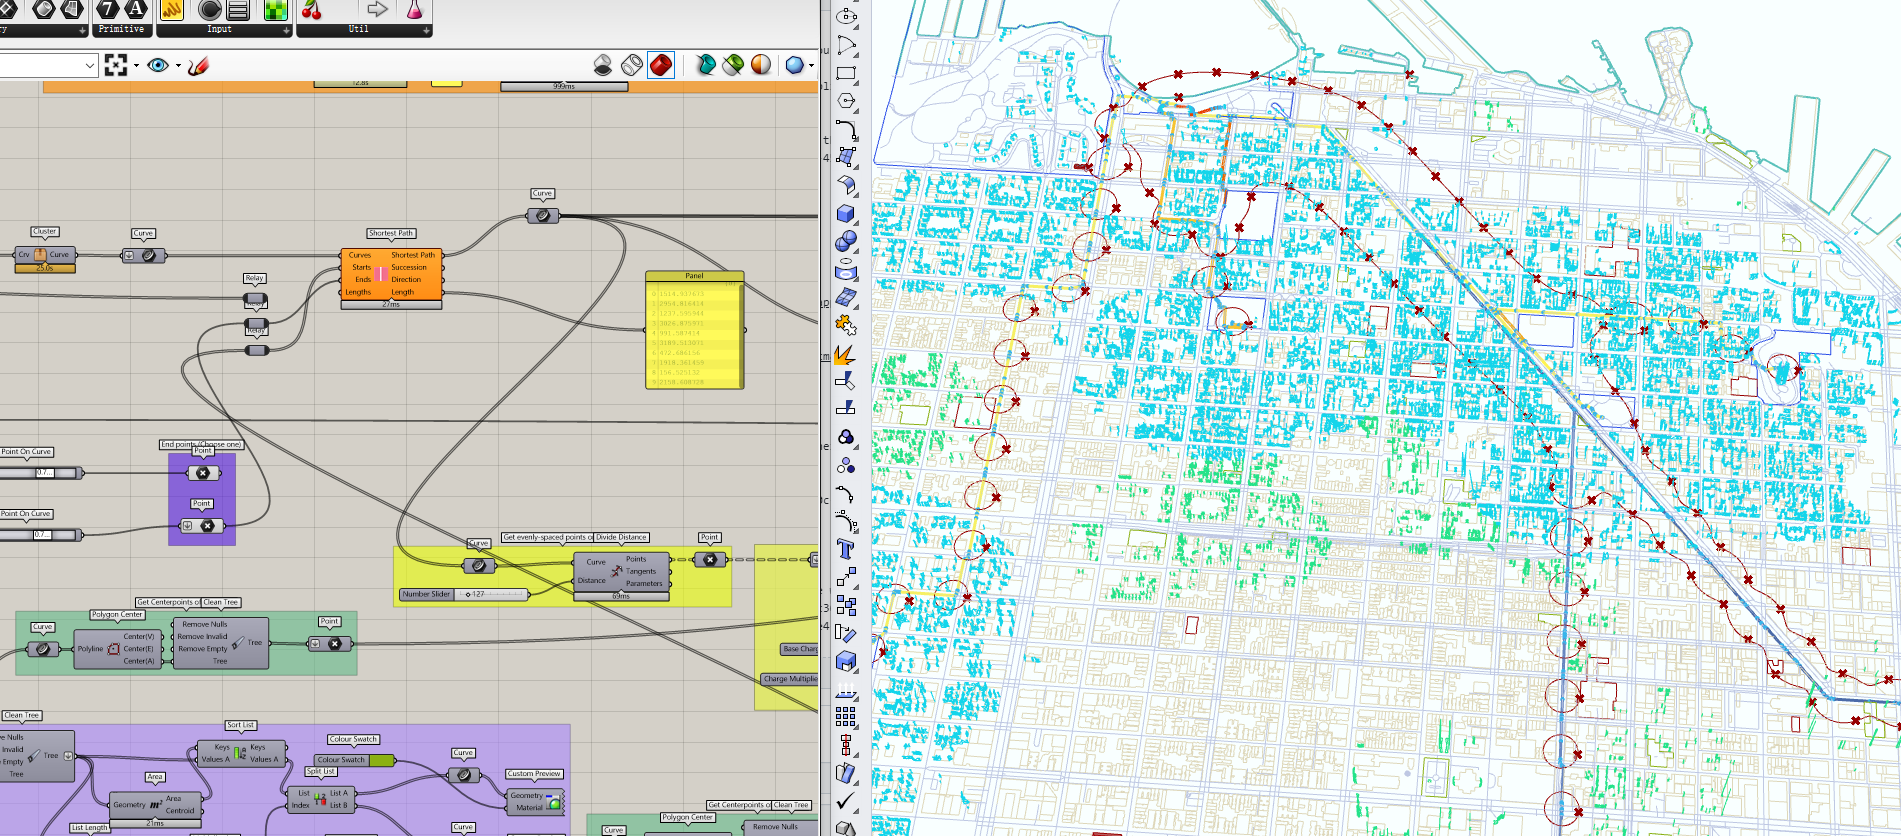
Task: Turn off geometry preview with the dark blob icon
Action: (x=603, y=65)
